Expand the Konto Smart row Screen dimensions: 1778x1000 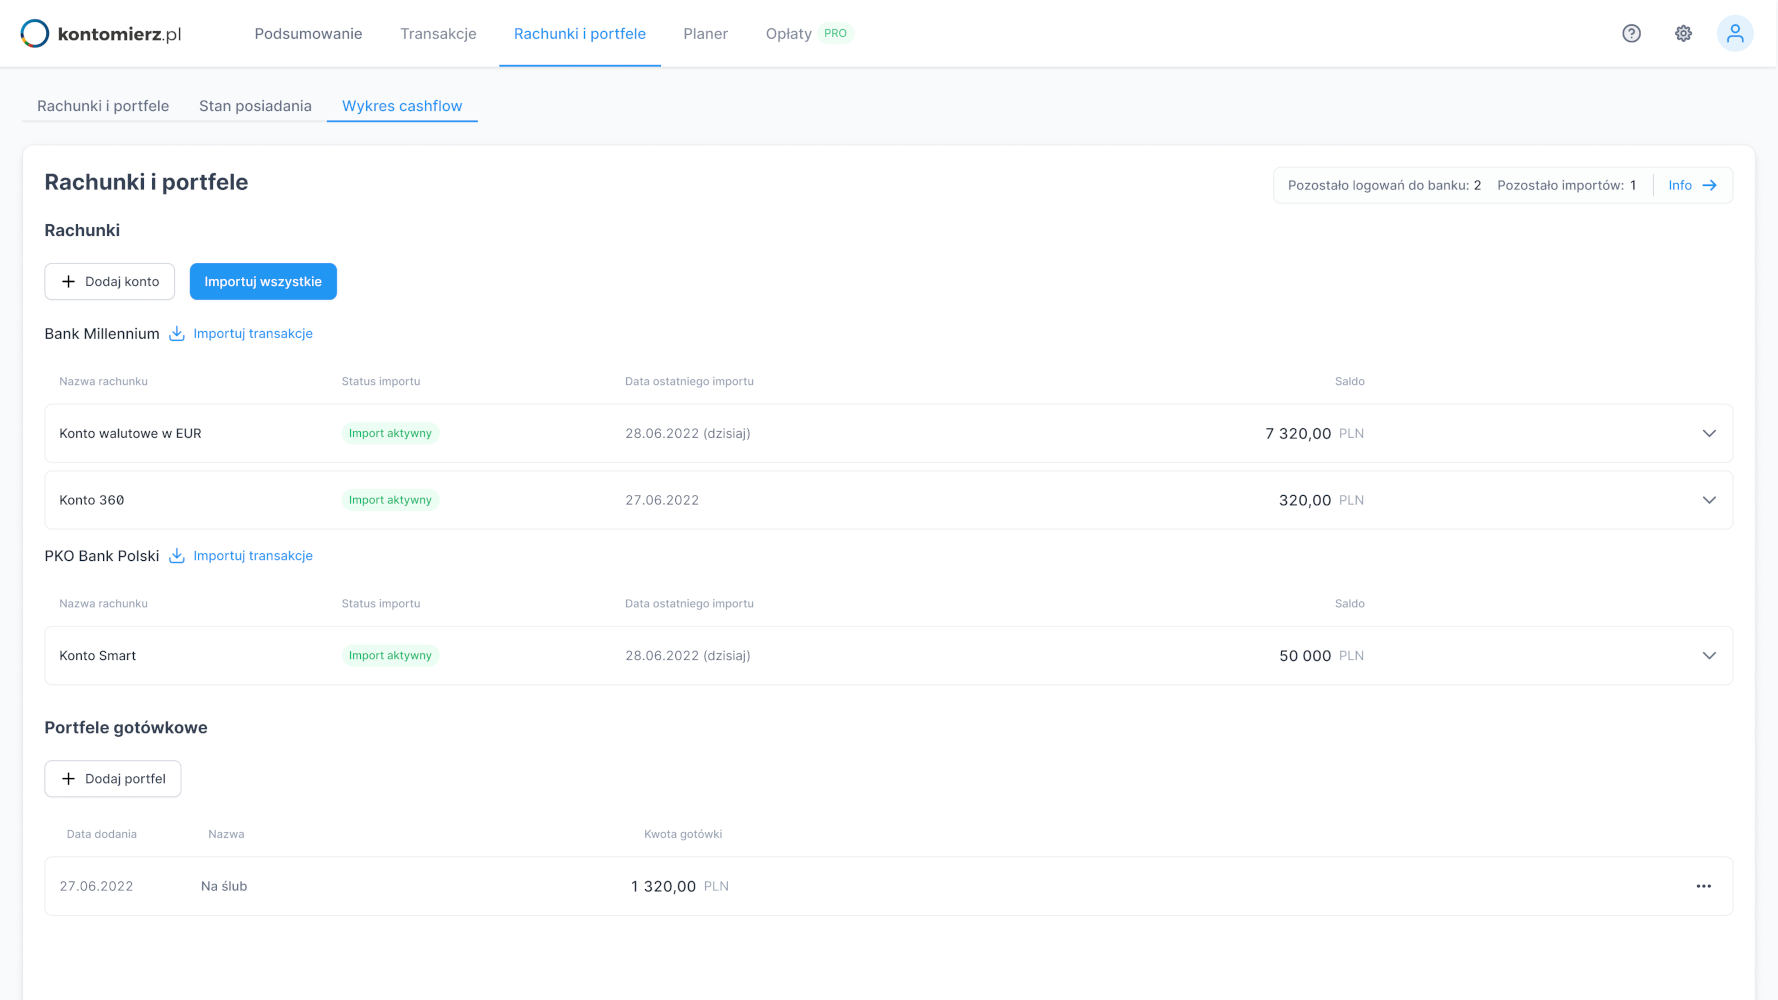1708,656
